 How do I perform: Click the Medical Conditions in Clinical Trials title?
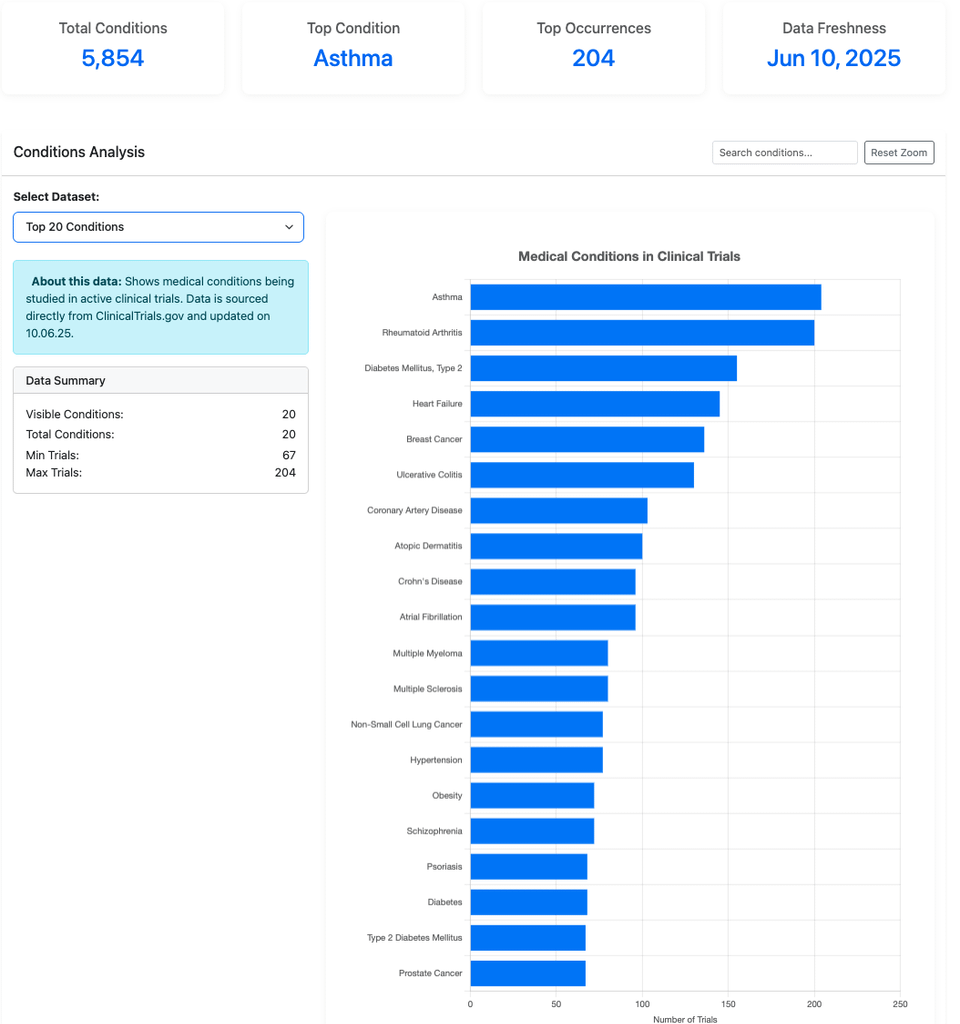click(629, 256)
